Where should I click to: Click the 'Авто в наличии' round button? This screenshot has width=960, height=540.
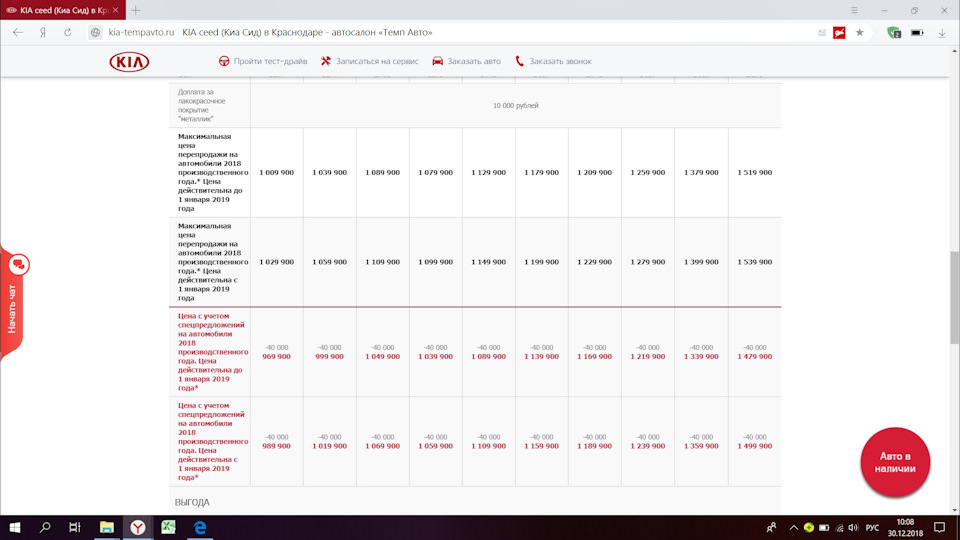(895, 462)
